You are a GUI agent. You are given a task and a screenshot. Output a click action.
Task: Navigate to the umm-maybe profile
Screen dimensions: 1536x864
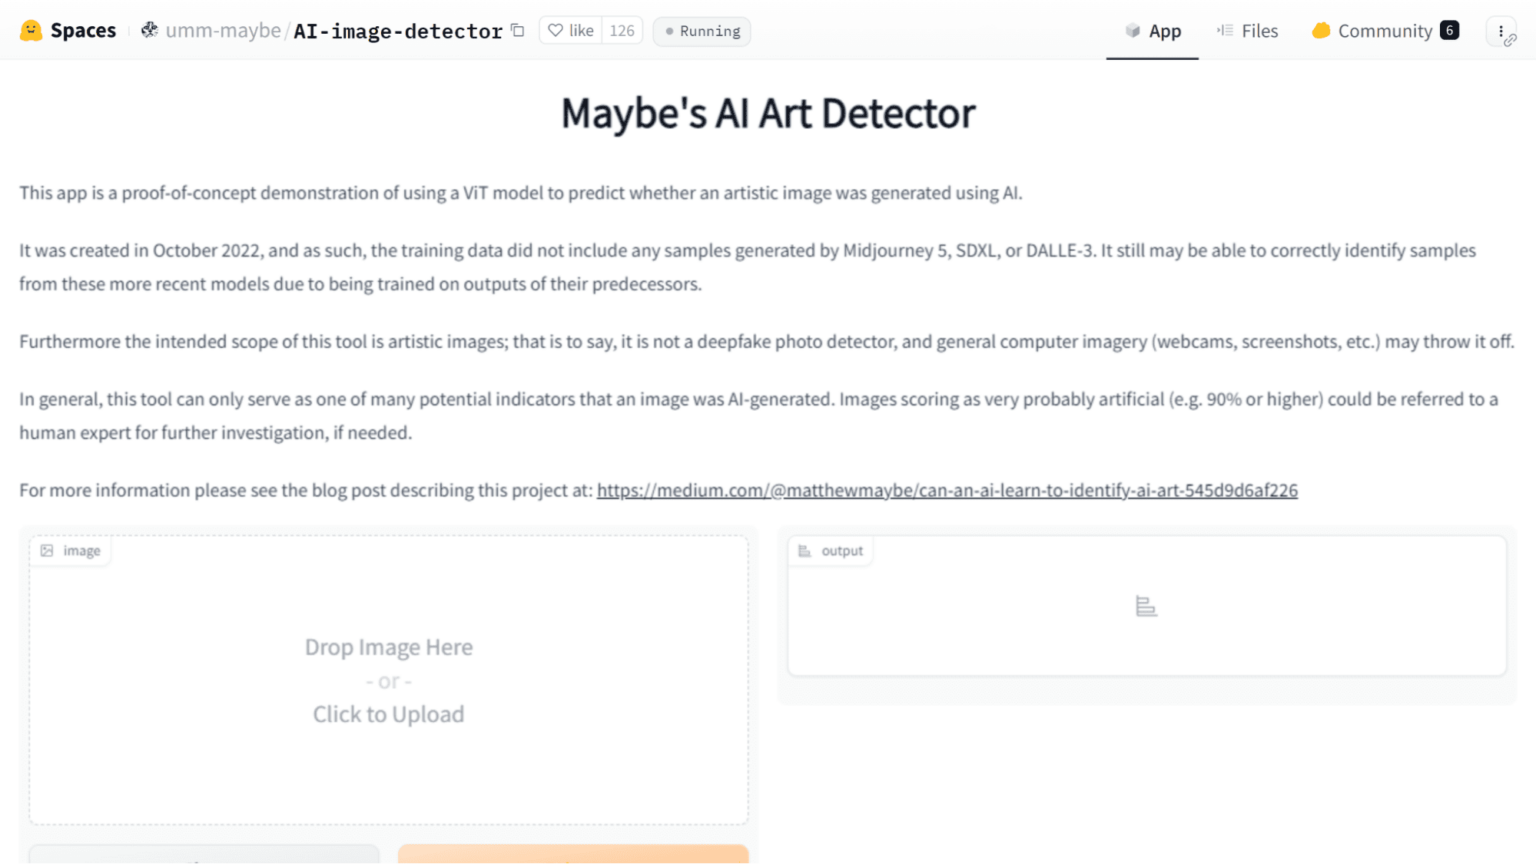[222, 30]
